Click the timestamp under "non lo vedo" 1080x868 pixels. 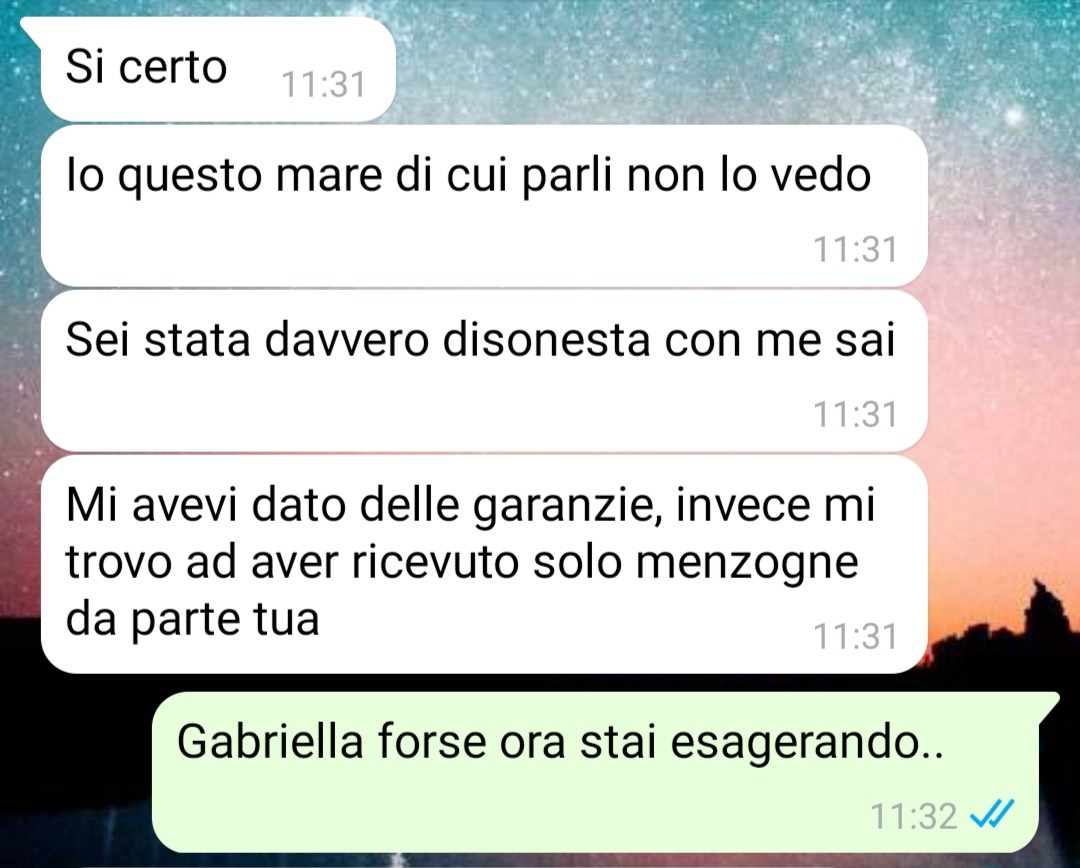click(x=855, y=249)
